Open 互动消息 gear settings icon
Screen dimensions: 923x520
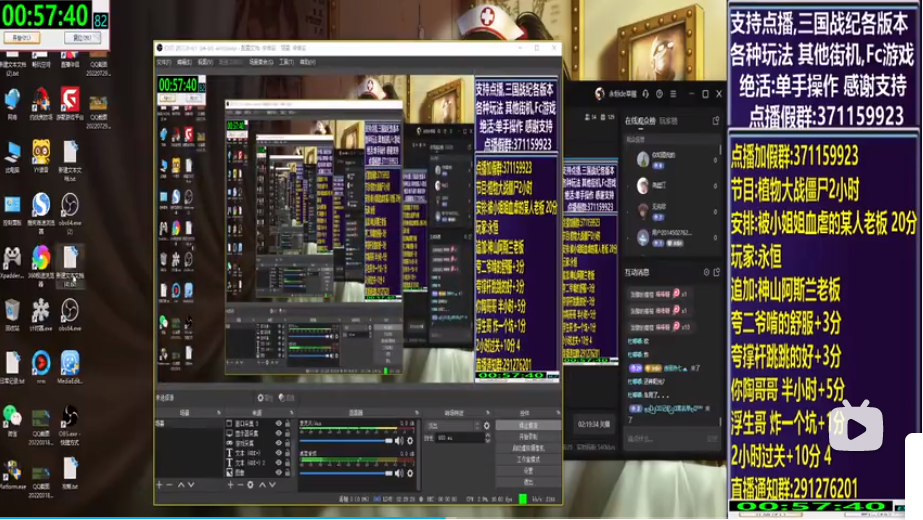[x=706, y=272]
